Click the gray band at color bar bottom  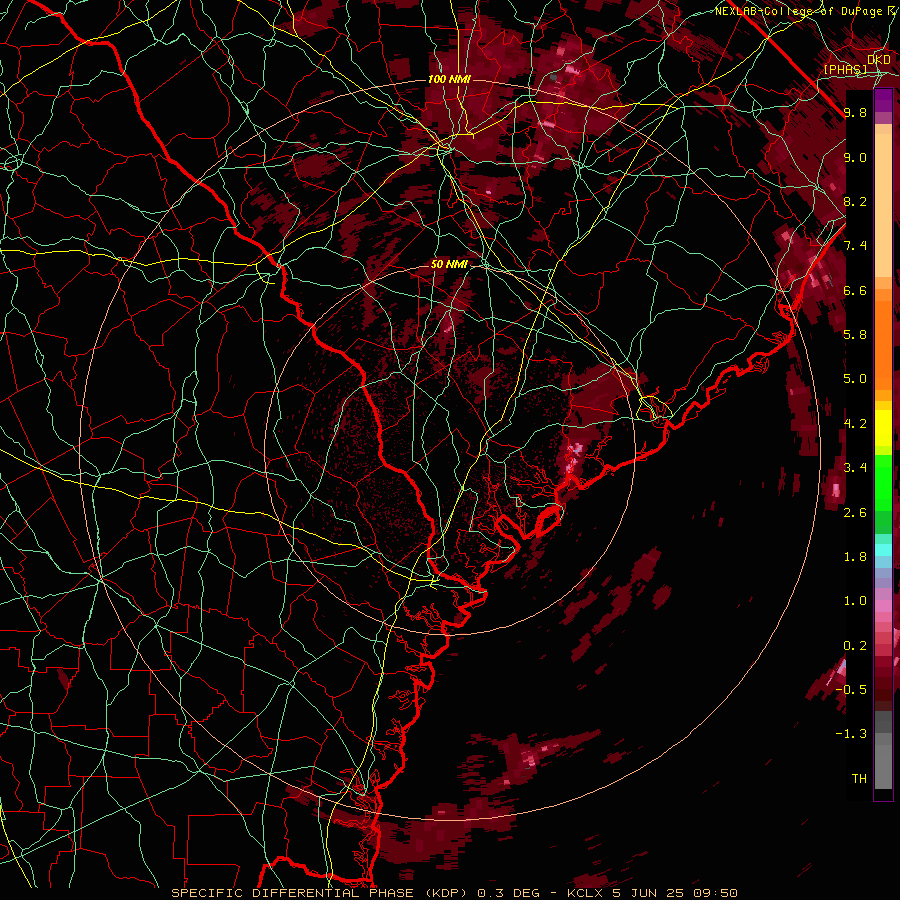(x=884, y=750)
